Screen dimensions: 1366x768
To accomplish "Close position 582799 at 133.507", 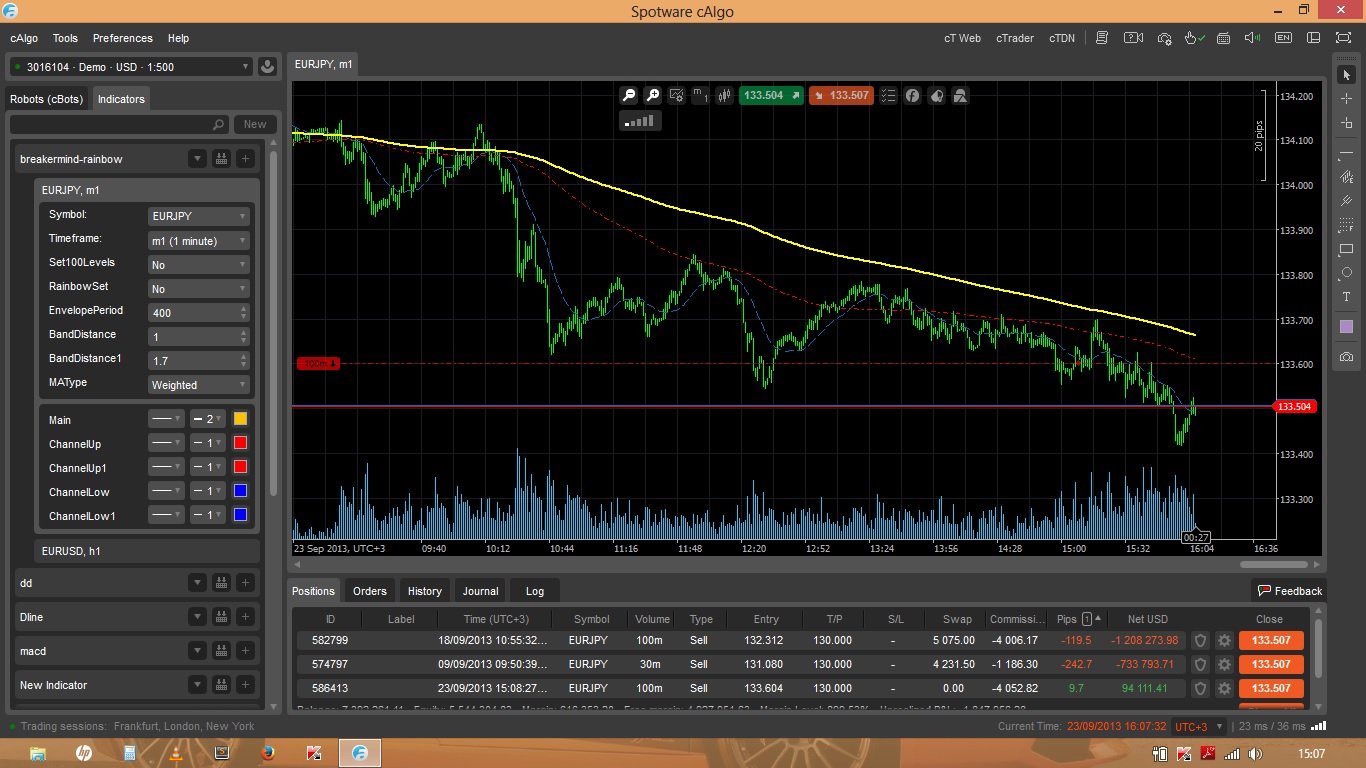I will click(1271, 640).
